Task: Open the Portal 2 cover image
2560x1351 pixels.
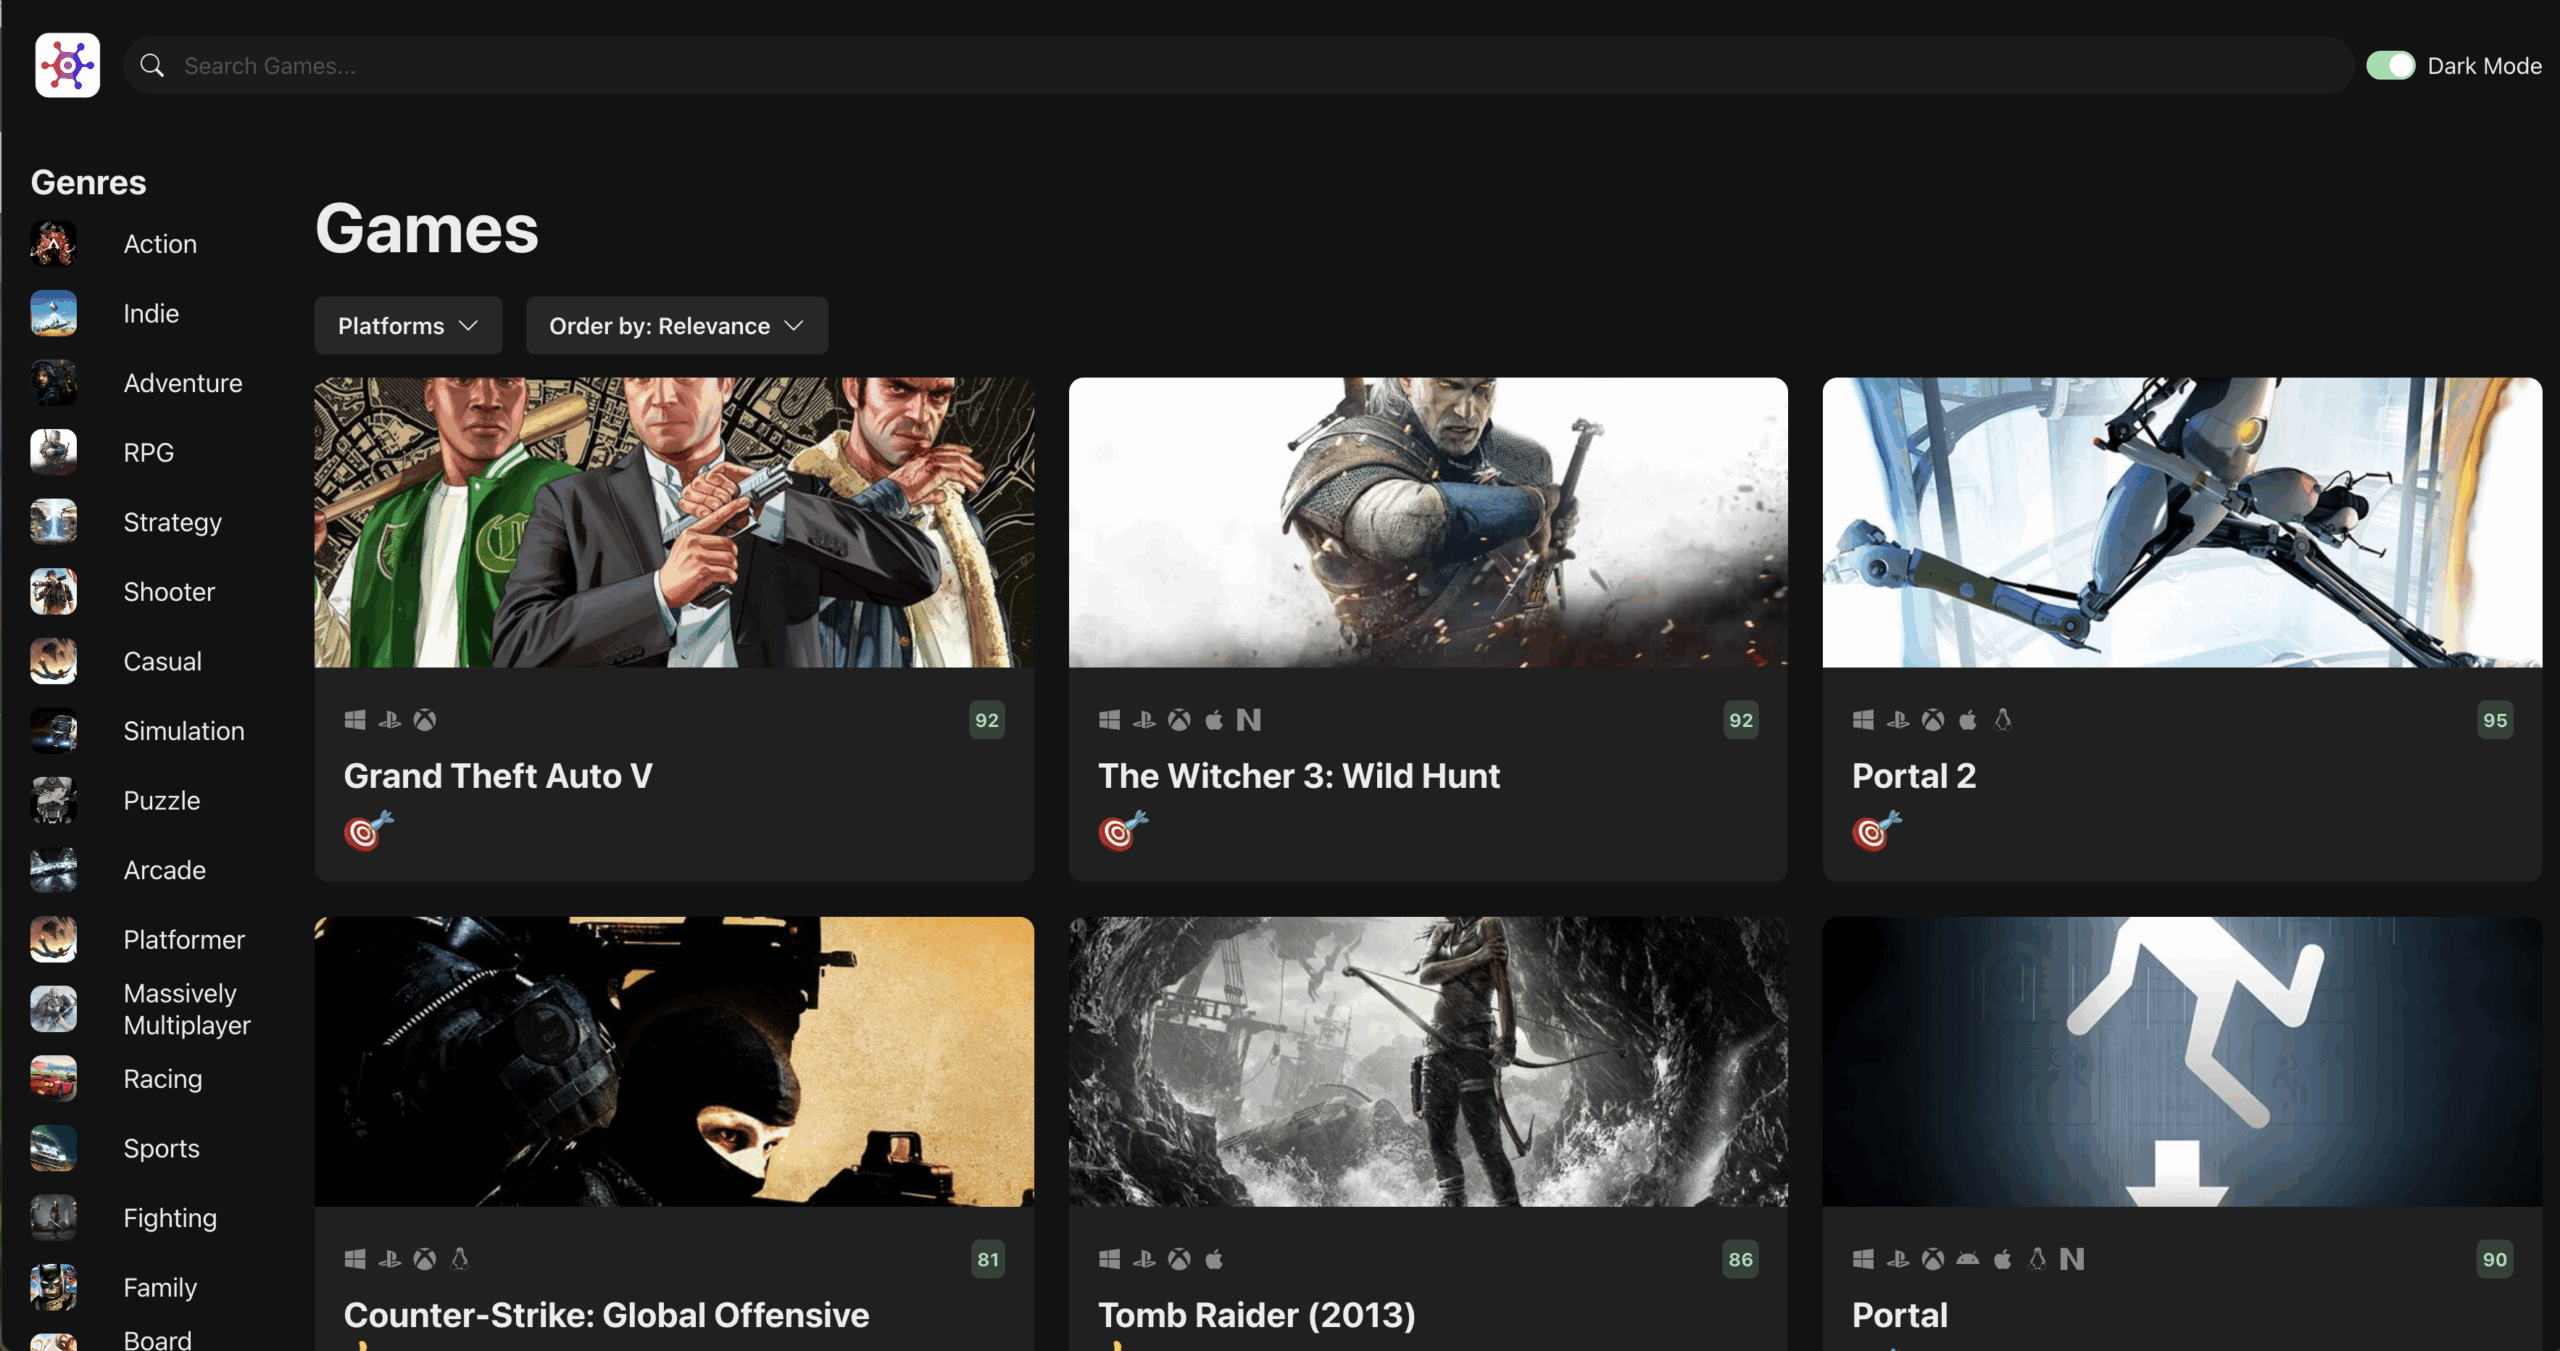Action: [2182, 522]
